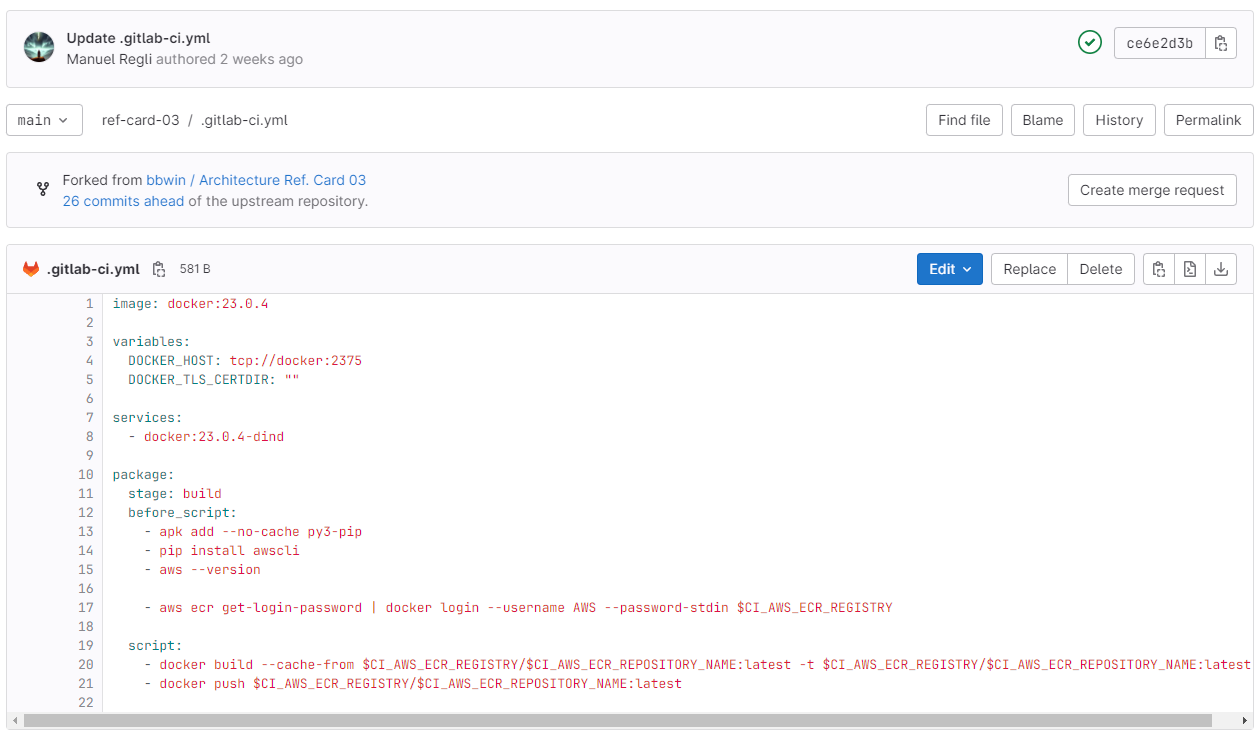This screenshot has height=740, width=1260.
Task: Click the green pipeline passed status icon
Action: (x=1089, y=43)
